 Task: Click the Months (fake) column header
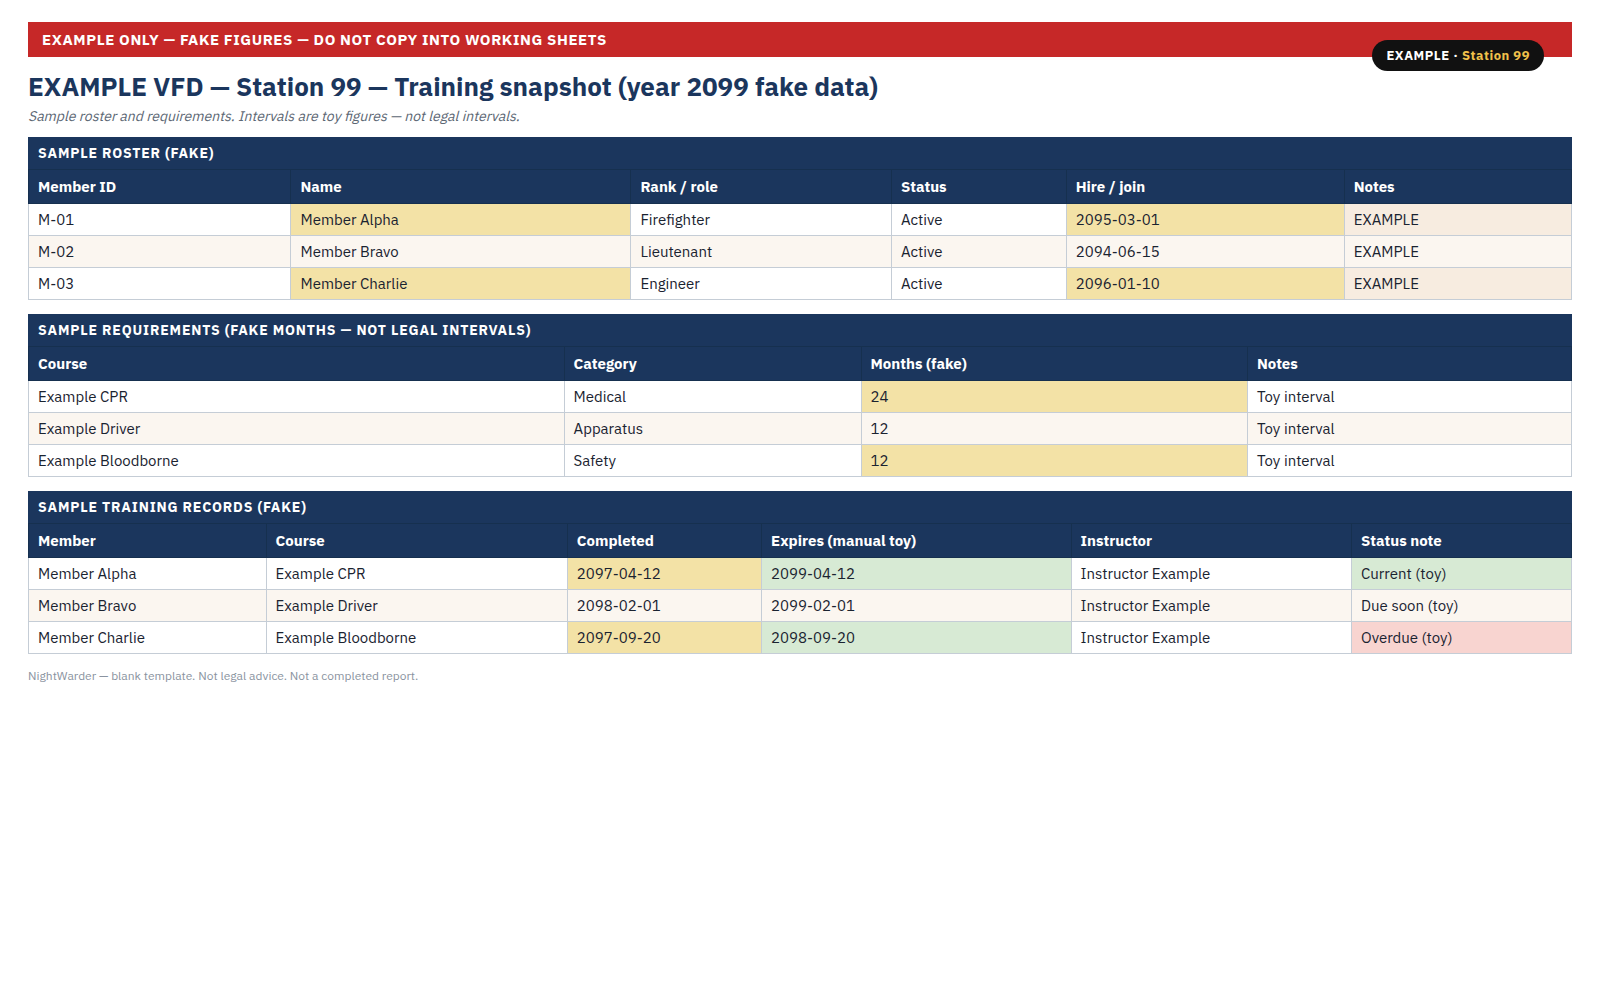point(1054,364)
